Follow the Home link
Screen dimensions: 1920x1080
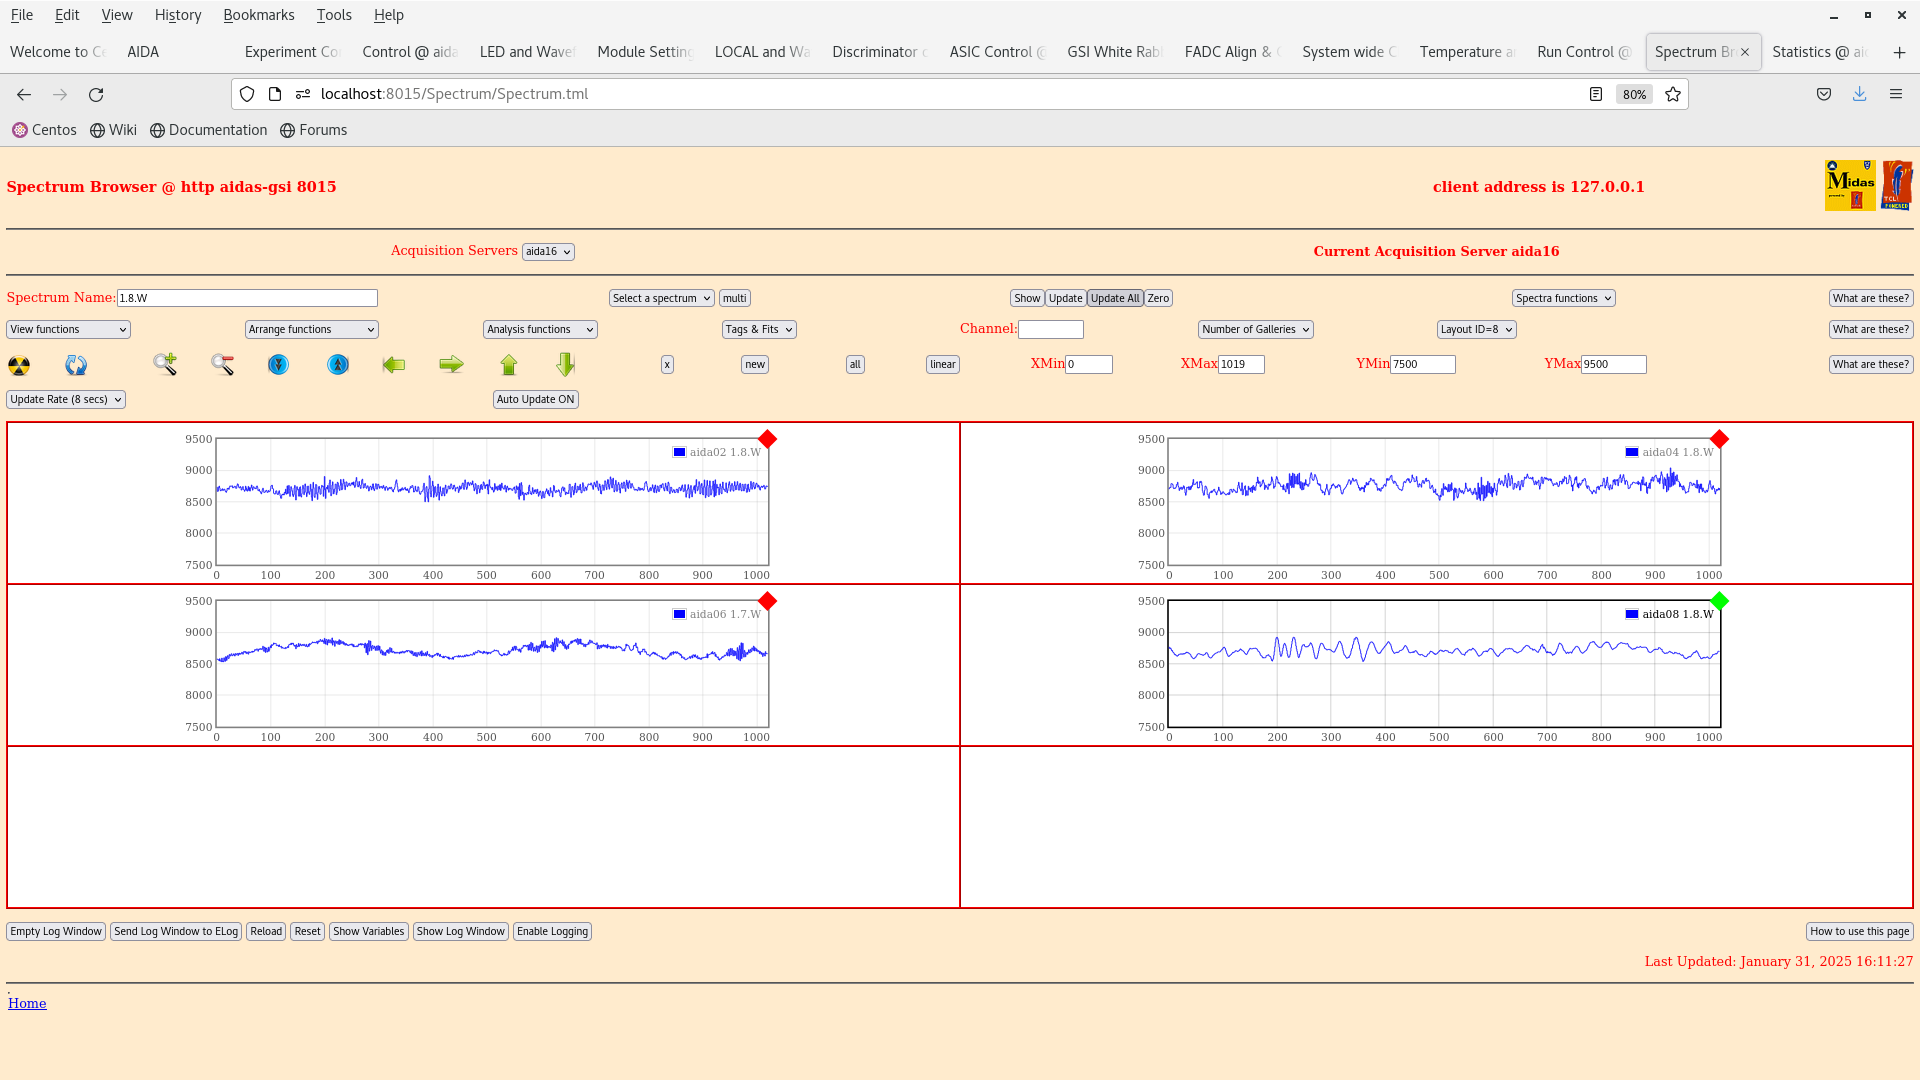coord(27,1003)
